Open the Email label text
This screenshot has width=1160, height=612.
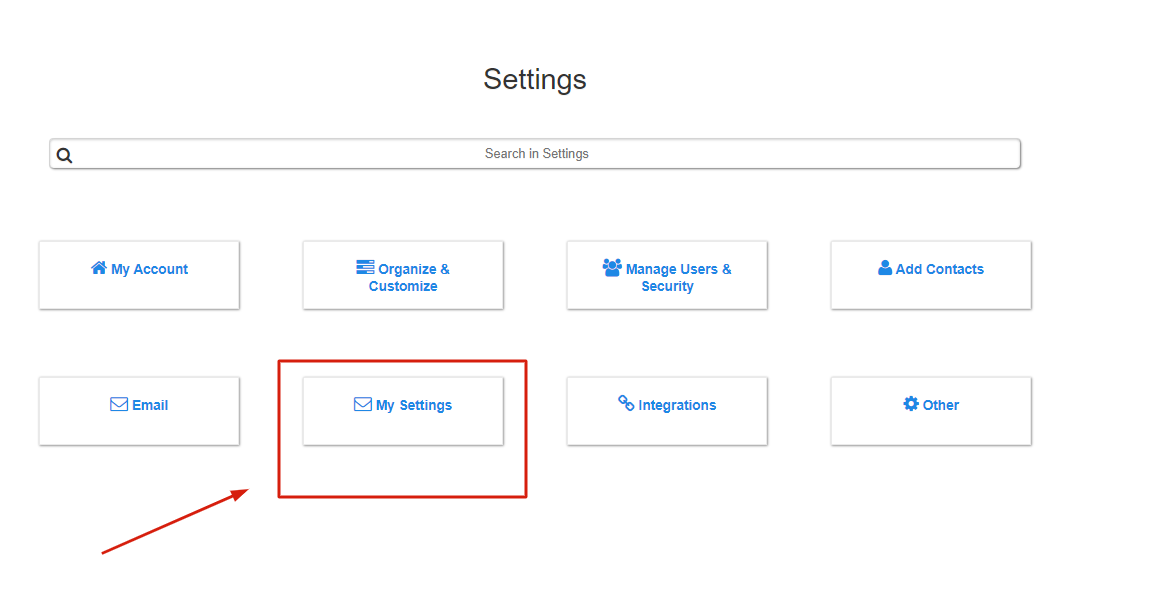pyautogui.click(x=150, y=405)
